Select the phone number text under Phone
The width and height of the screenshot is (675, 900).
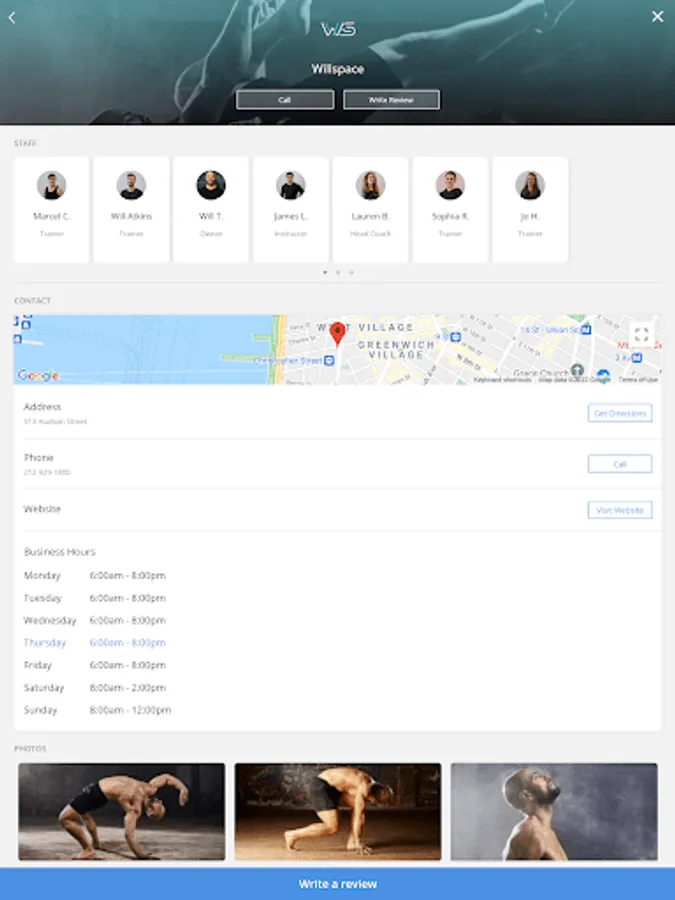[47, 472]
